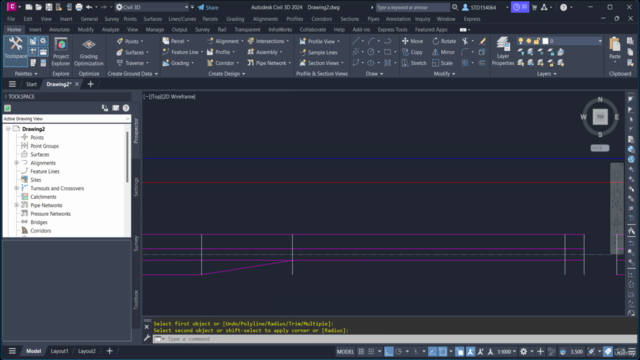Open the Toolspace palette
The width and height of the screenshot is (640, 360).
pos(15,51)
